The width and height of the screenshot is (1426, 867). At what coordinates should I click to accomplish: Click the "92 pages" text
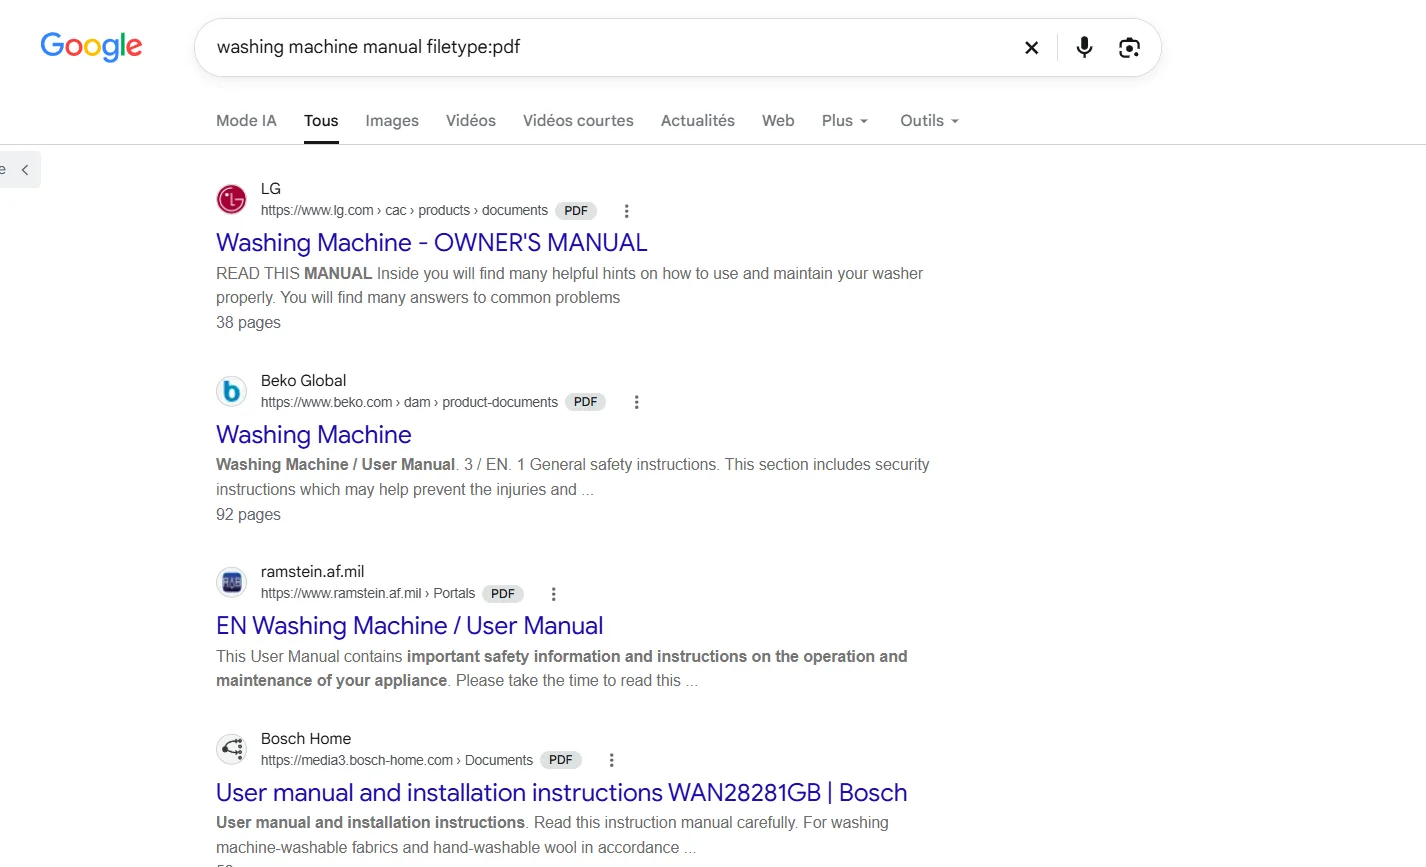248,515
